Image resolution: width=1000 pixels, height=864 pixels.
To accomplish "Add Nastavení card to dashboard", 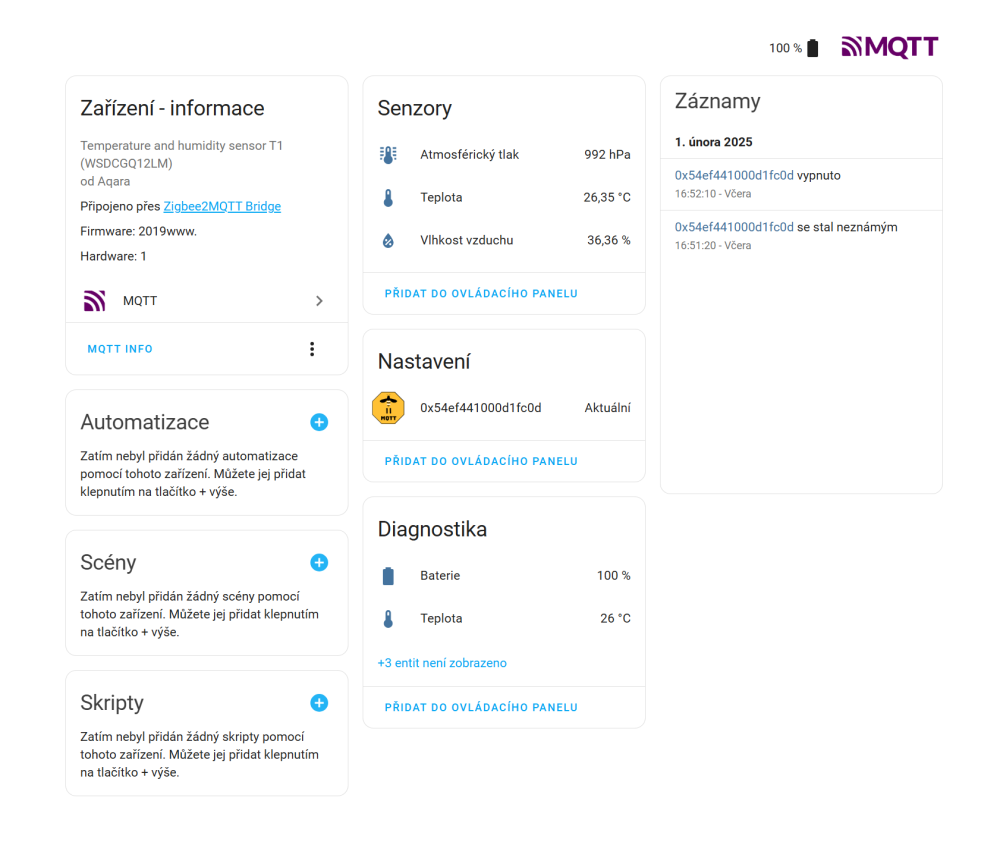I will [481, 461].
